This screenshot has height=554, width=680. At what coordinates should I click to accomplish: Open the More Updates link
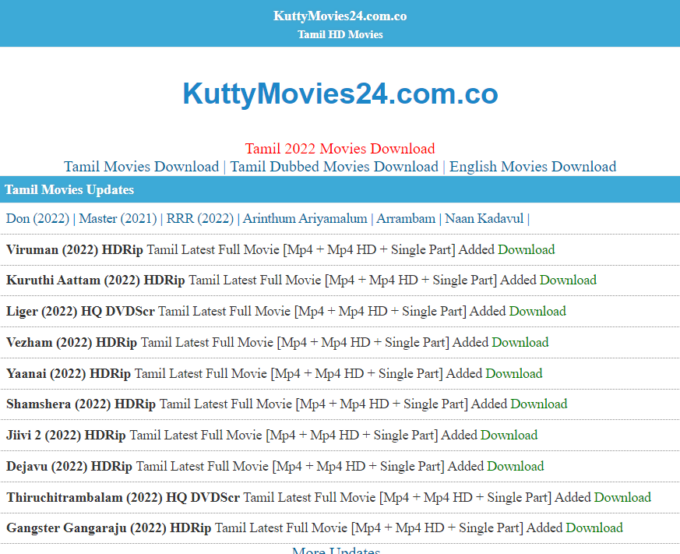pyautogui.click(x=336, y=550)
